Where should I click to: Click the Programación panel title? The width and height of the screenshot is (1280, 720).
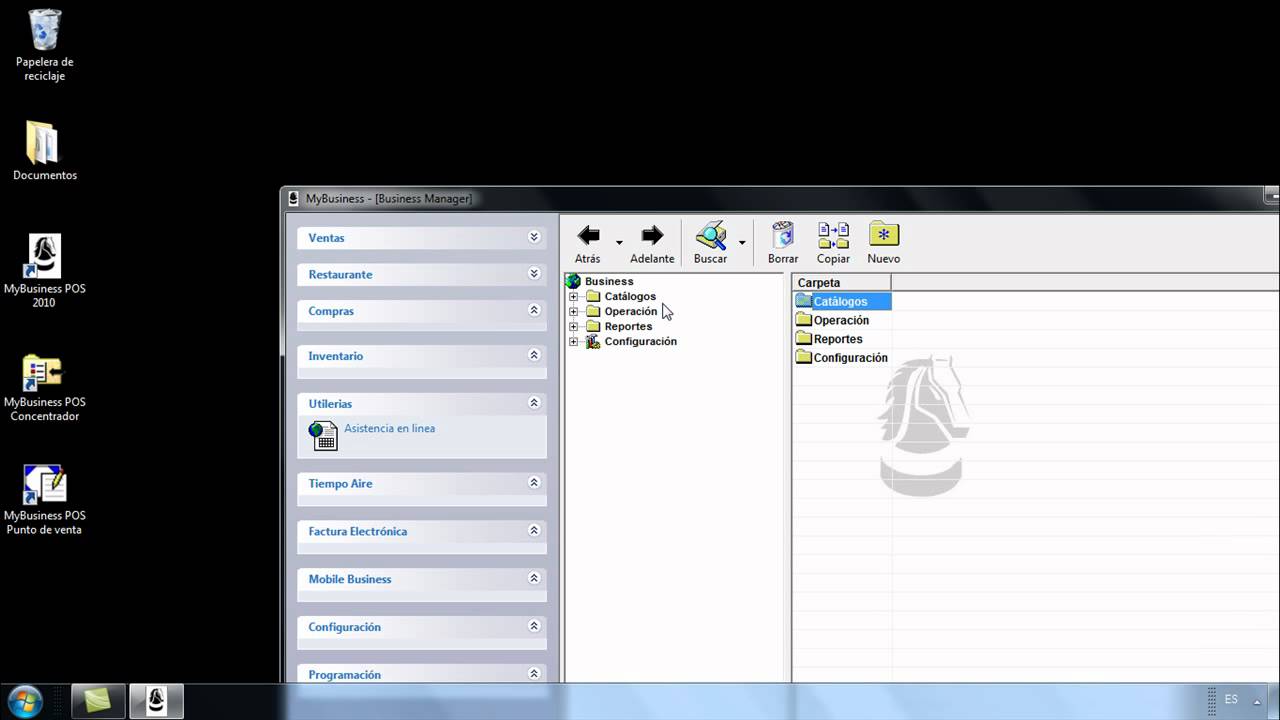[344, 675]
